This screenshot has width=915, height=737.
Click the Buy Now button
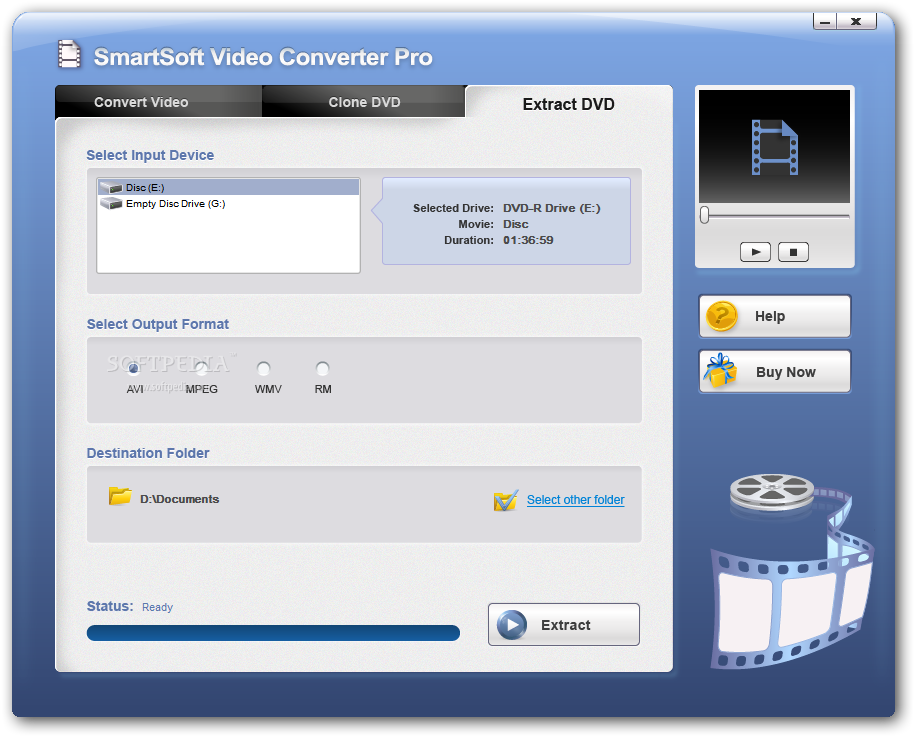[x=775, y=372]
